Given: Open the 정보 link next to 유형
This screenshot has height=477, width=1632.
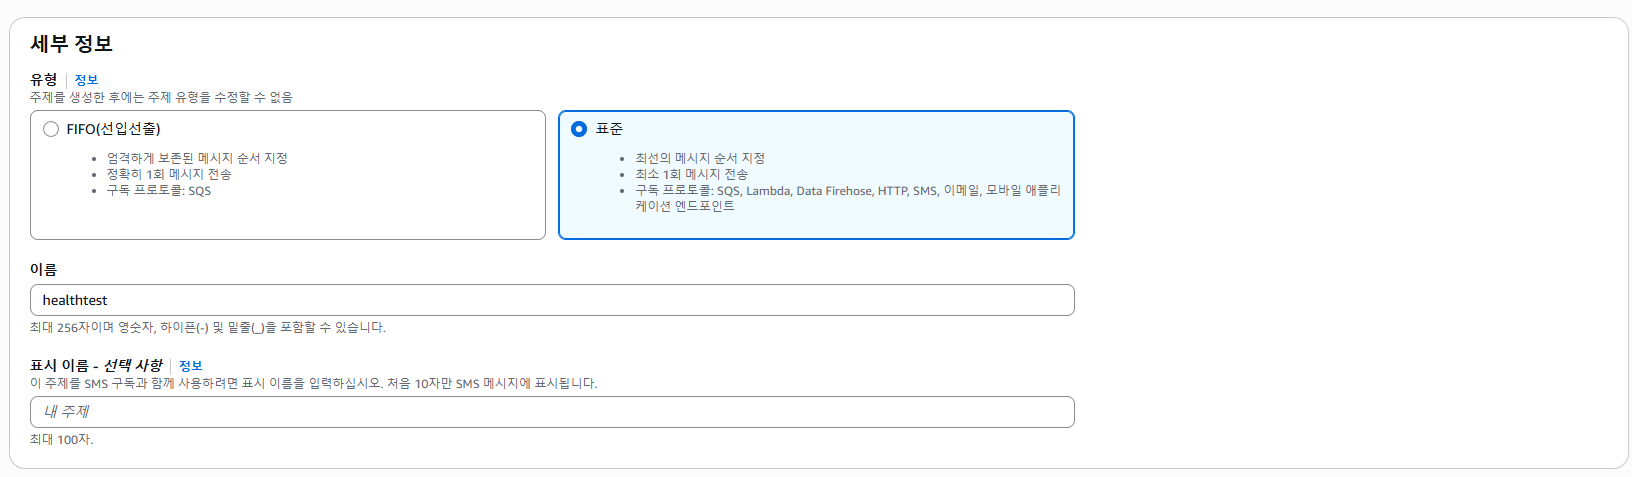Looking at the screenshot, I should tap(86, 80).
